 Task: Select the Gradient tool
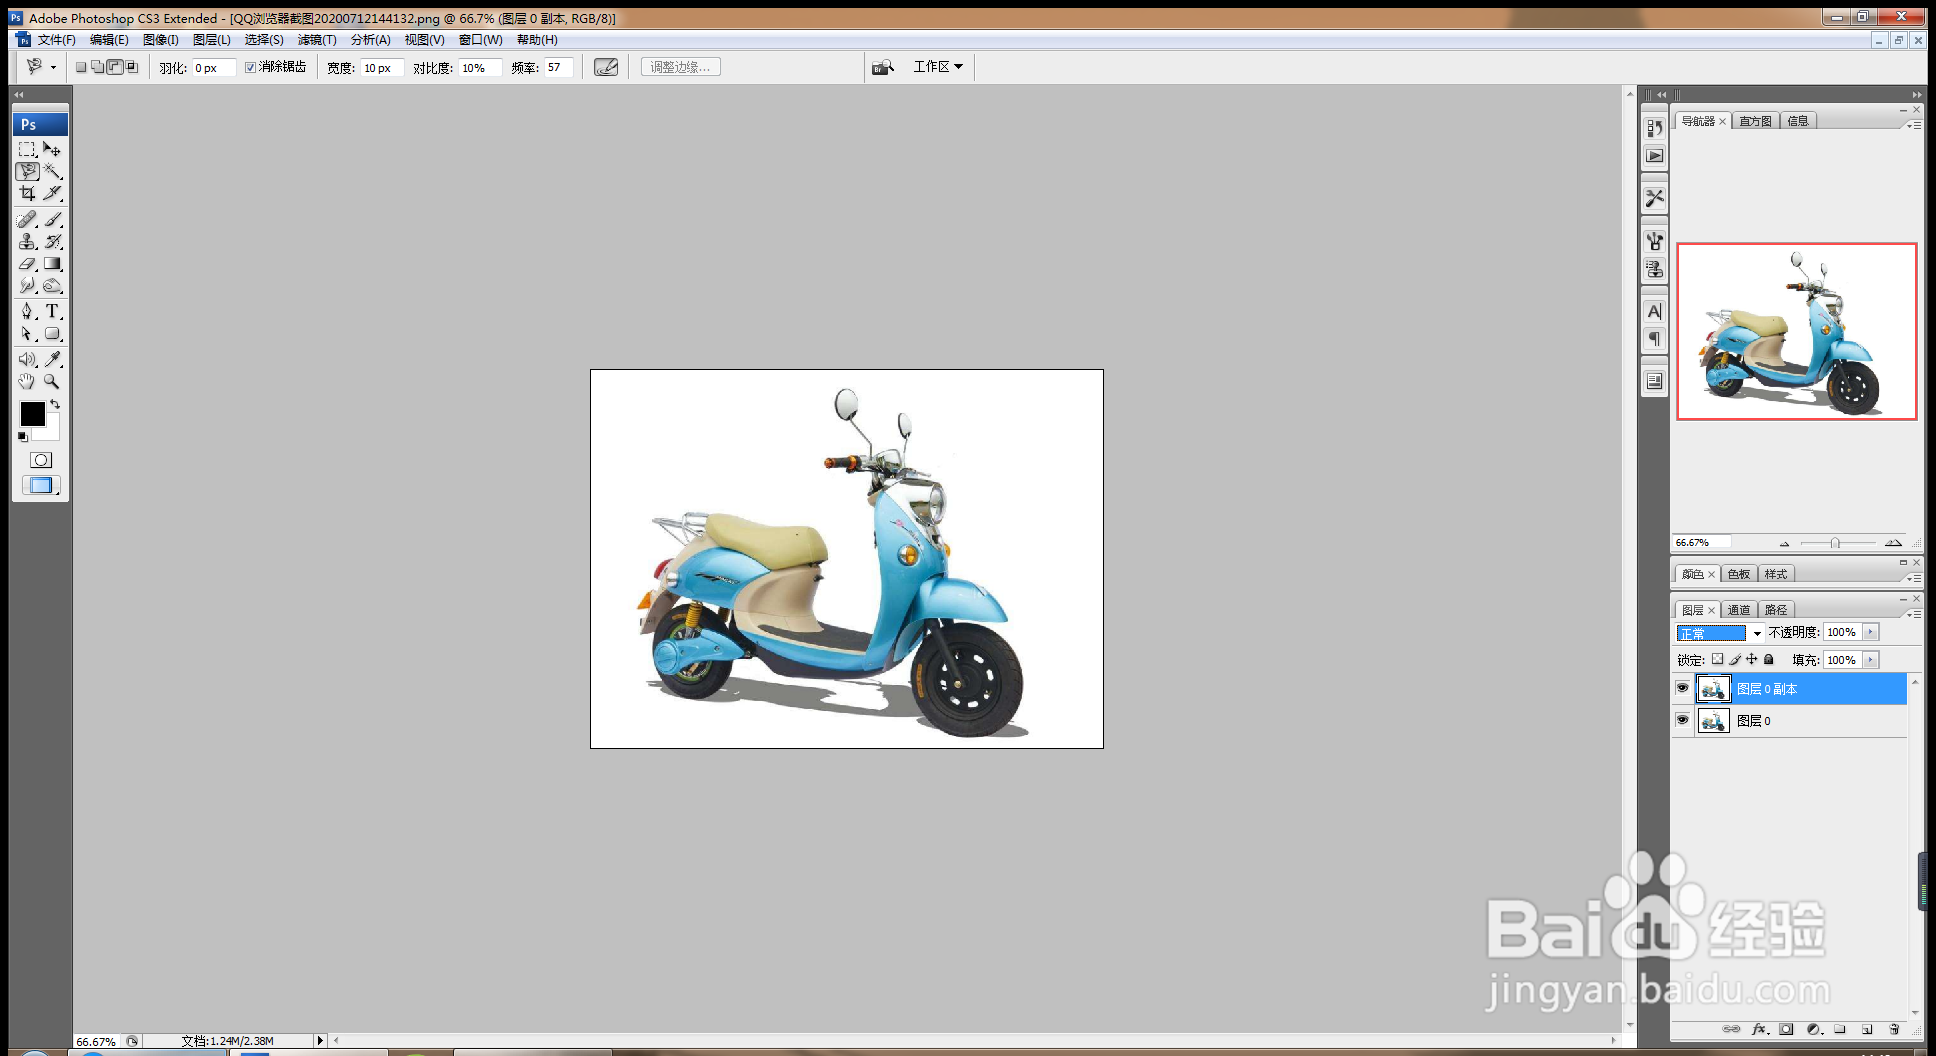pos(52,264)
